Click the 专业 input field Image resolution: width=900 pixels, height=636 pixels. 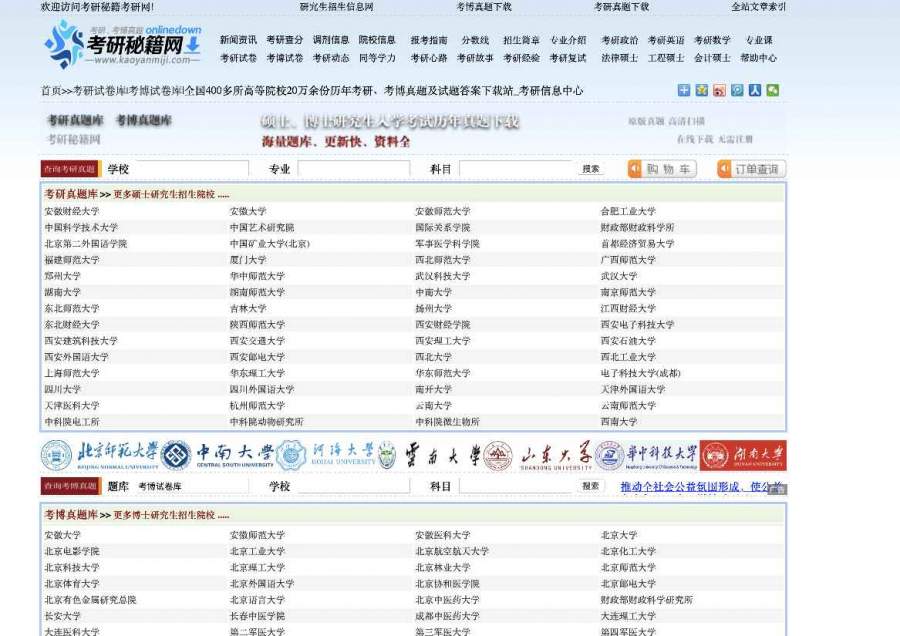pyautogui.click(x=353, y=169)
